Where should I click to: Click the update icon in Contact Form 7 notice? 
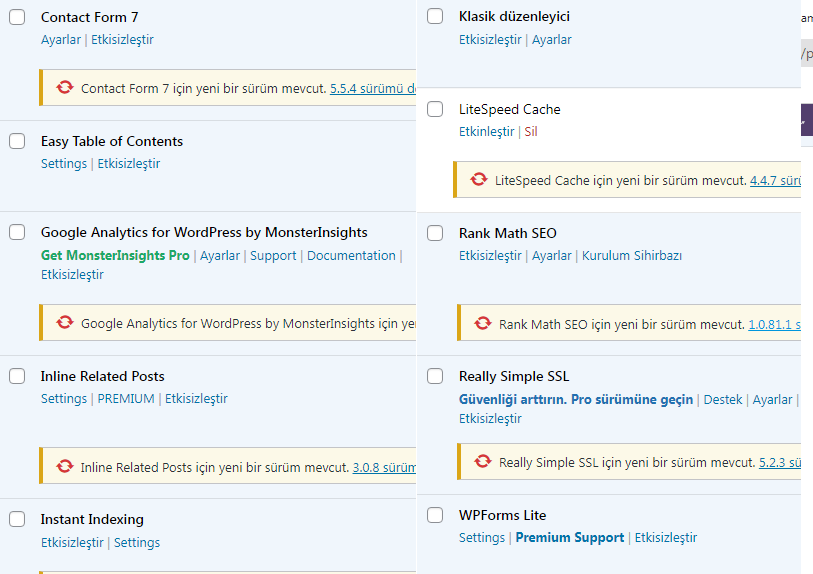(65, 87)
